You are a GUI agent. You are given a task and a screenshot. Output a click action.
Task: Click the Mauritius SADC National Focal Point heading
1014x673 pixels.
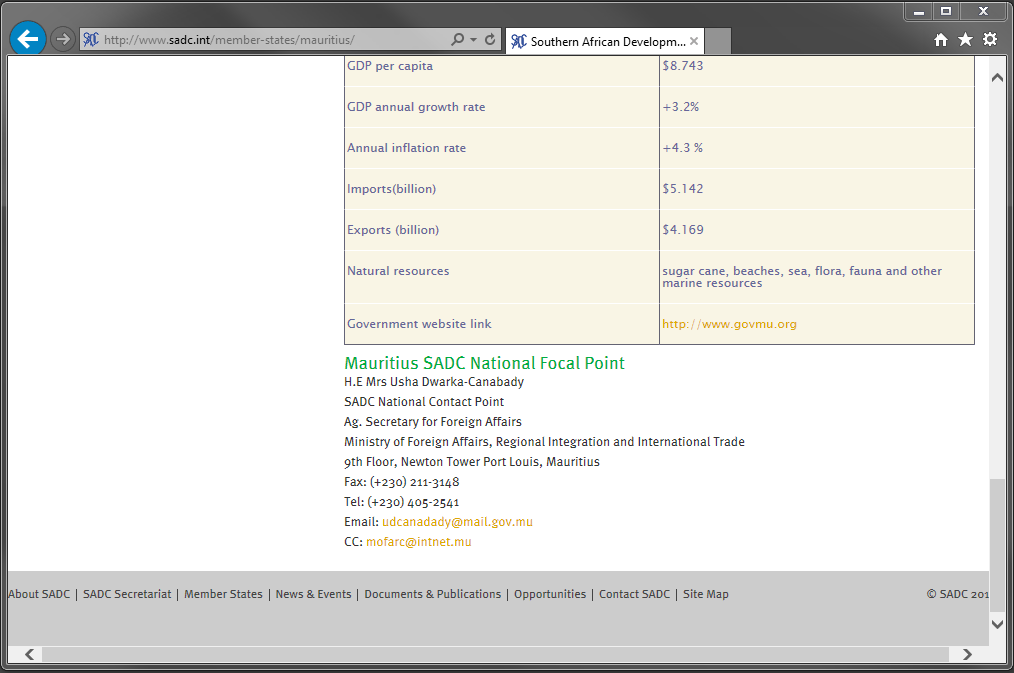pos(484,363)
